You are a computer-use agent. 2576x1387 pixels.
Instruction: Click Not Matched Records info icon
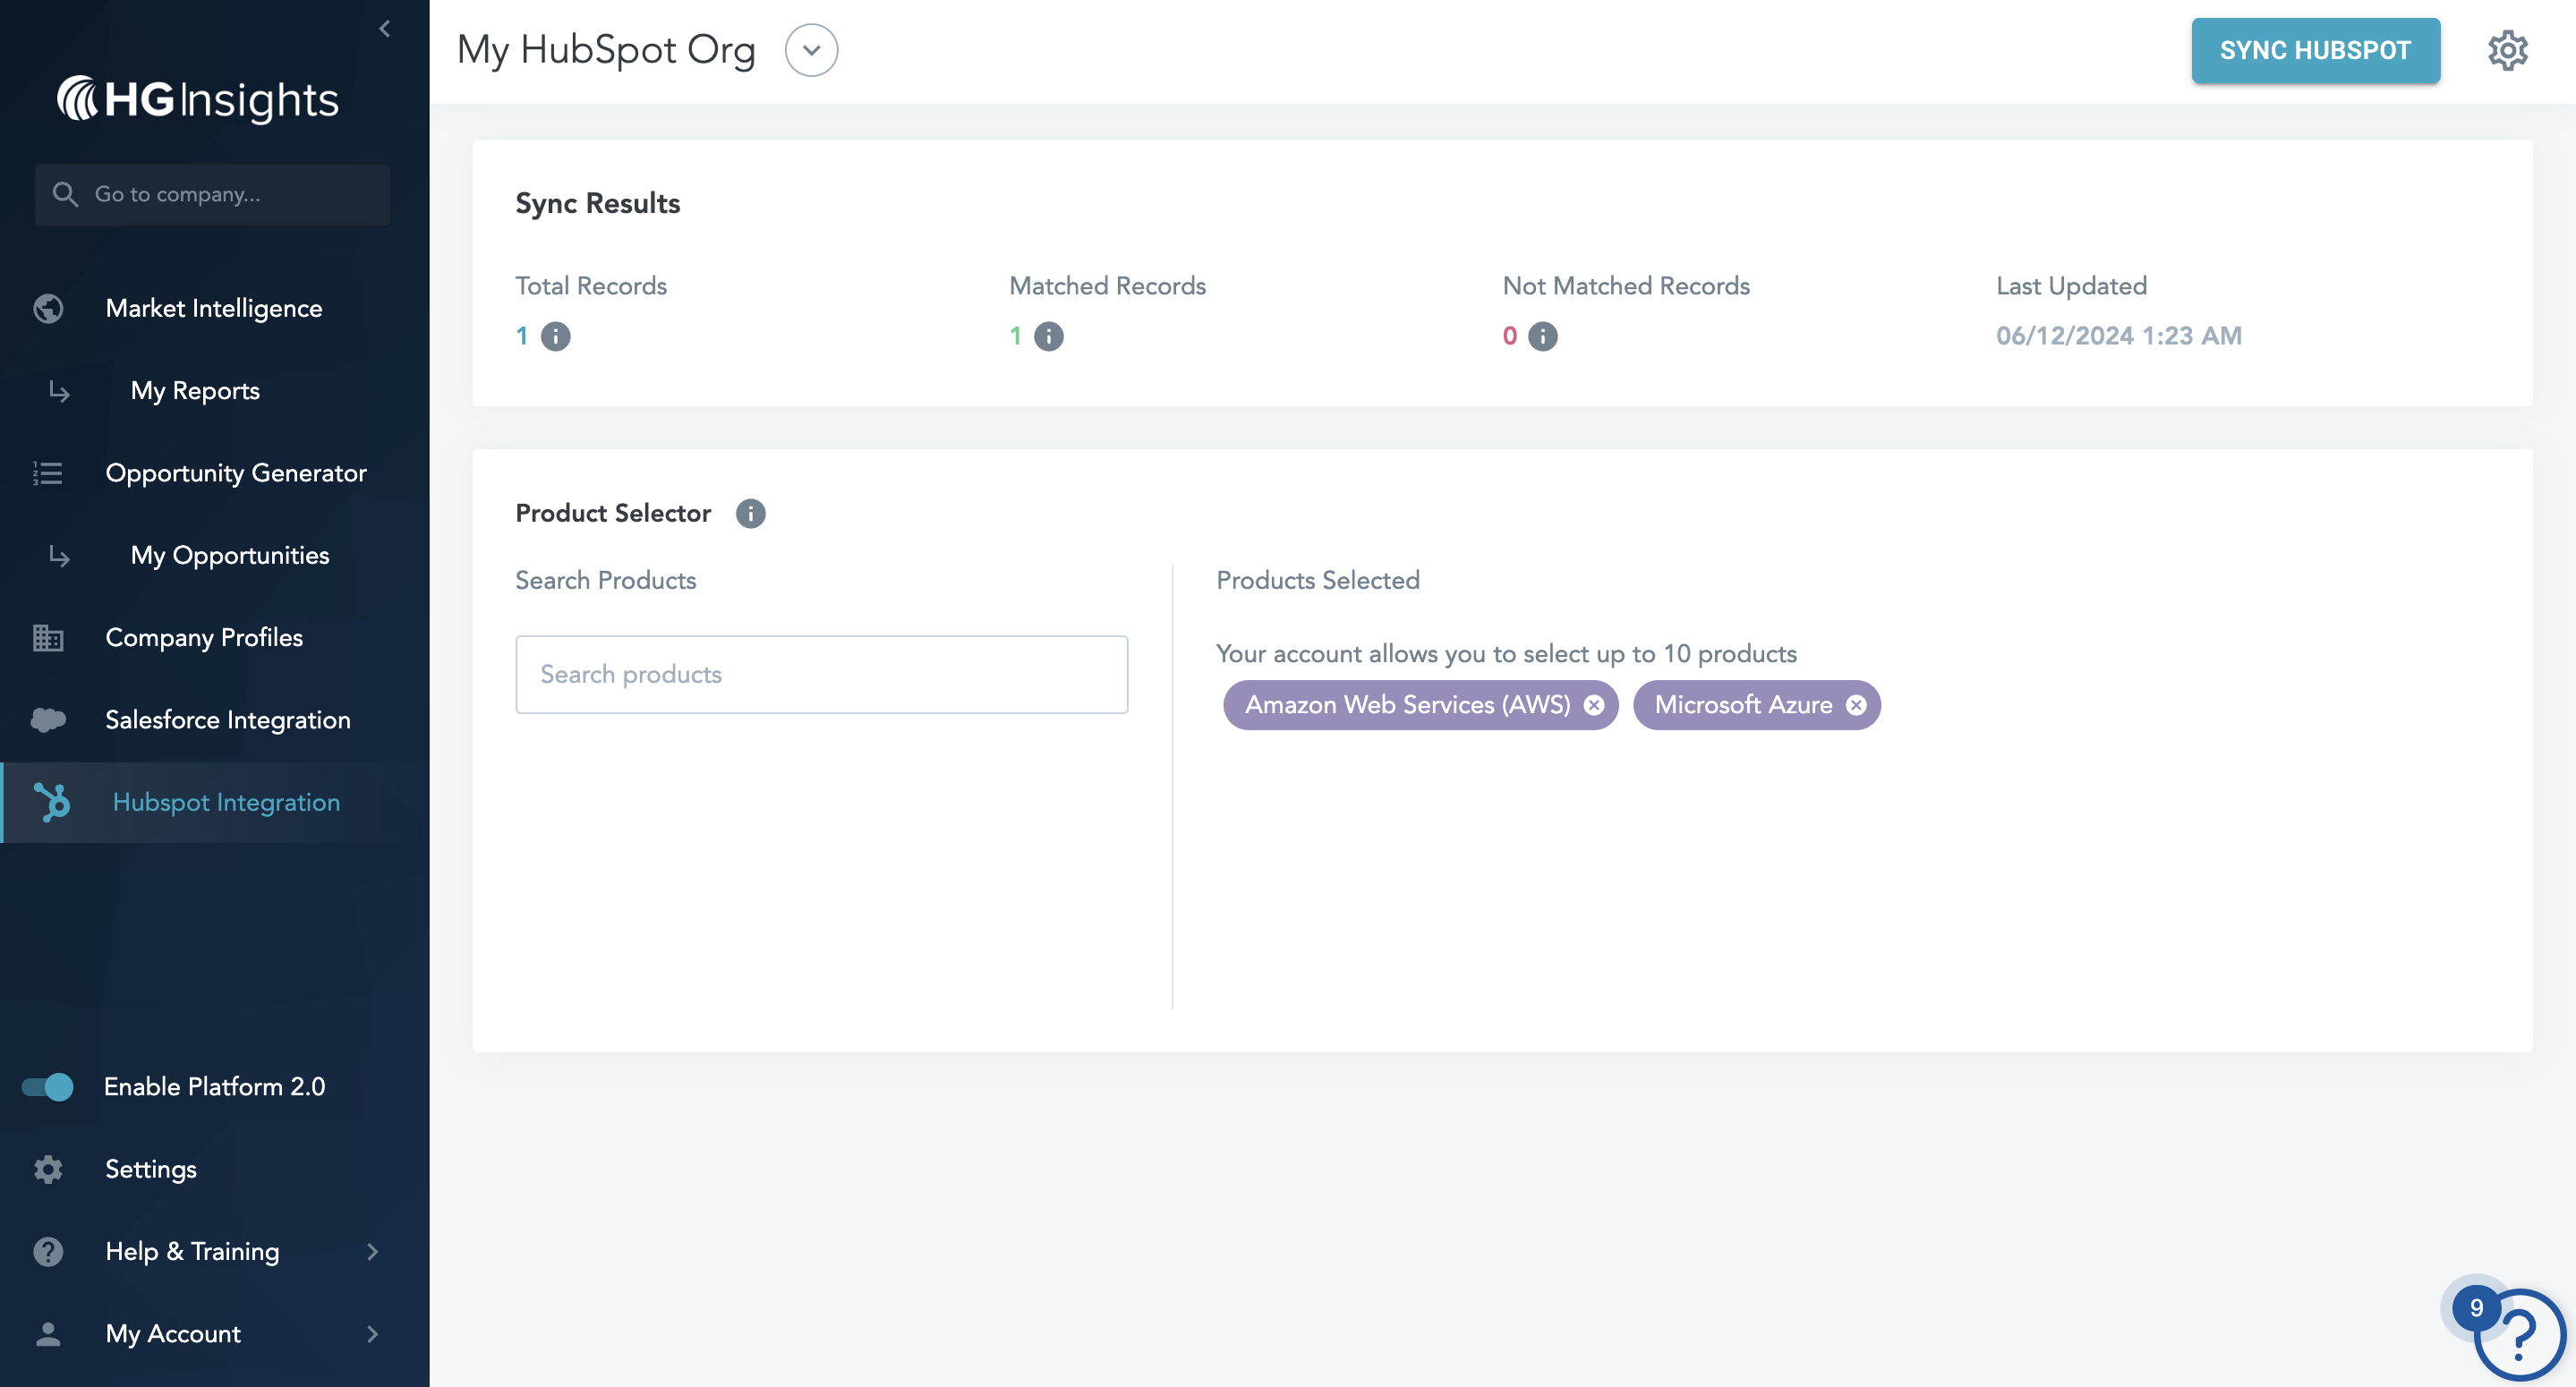tap(1542, 336)
